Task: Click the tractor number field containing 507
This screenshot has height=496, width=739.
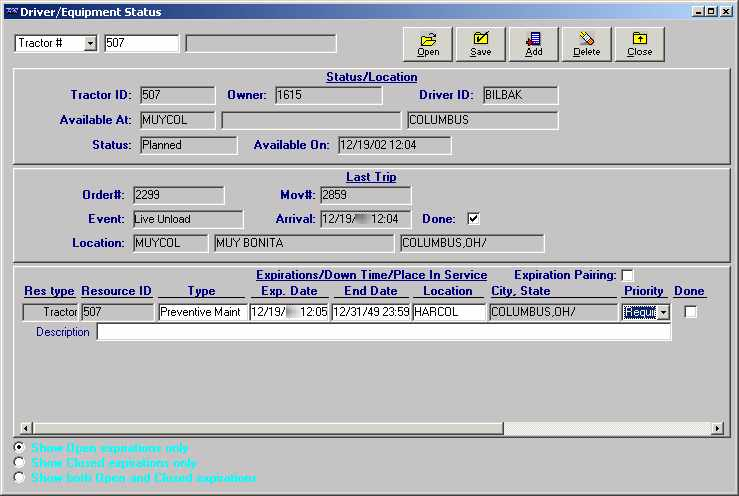Action: pos(141,43)
